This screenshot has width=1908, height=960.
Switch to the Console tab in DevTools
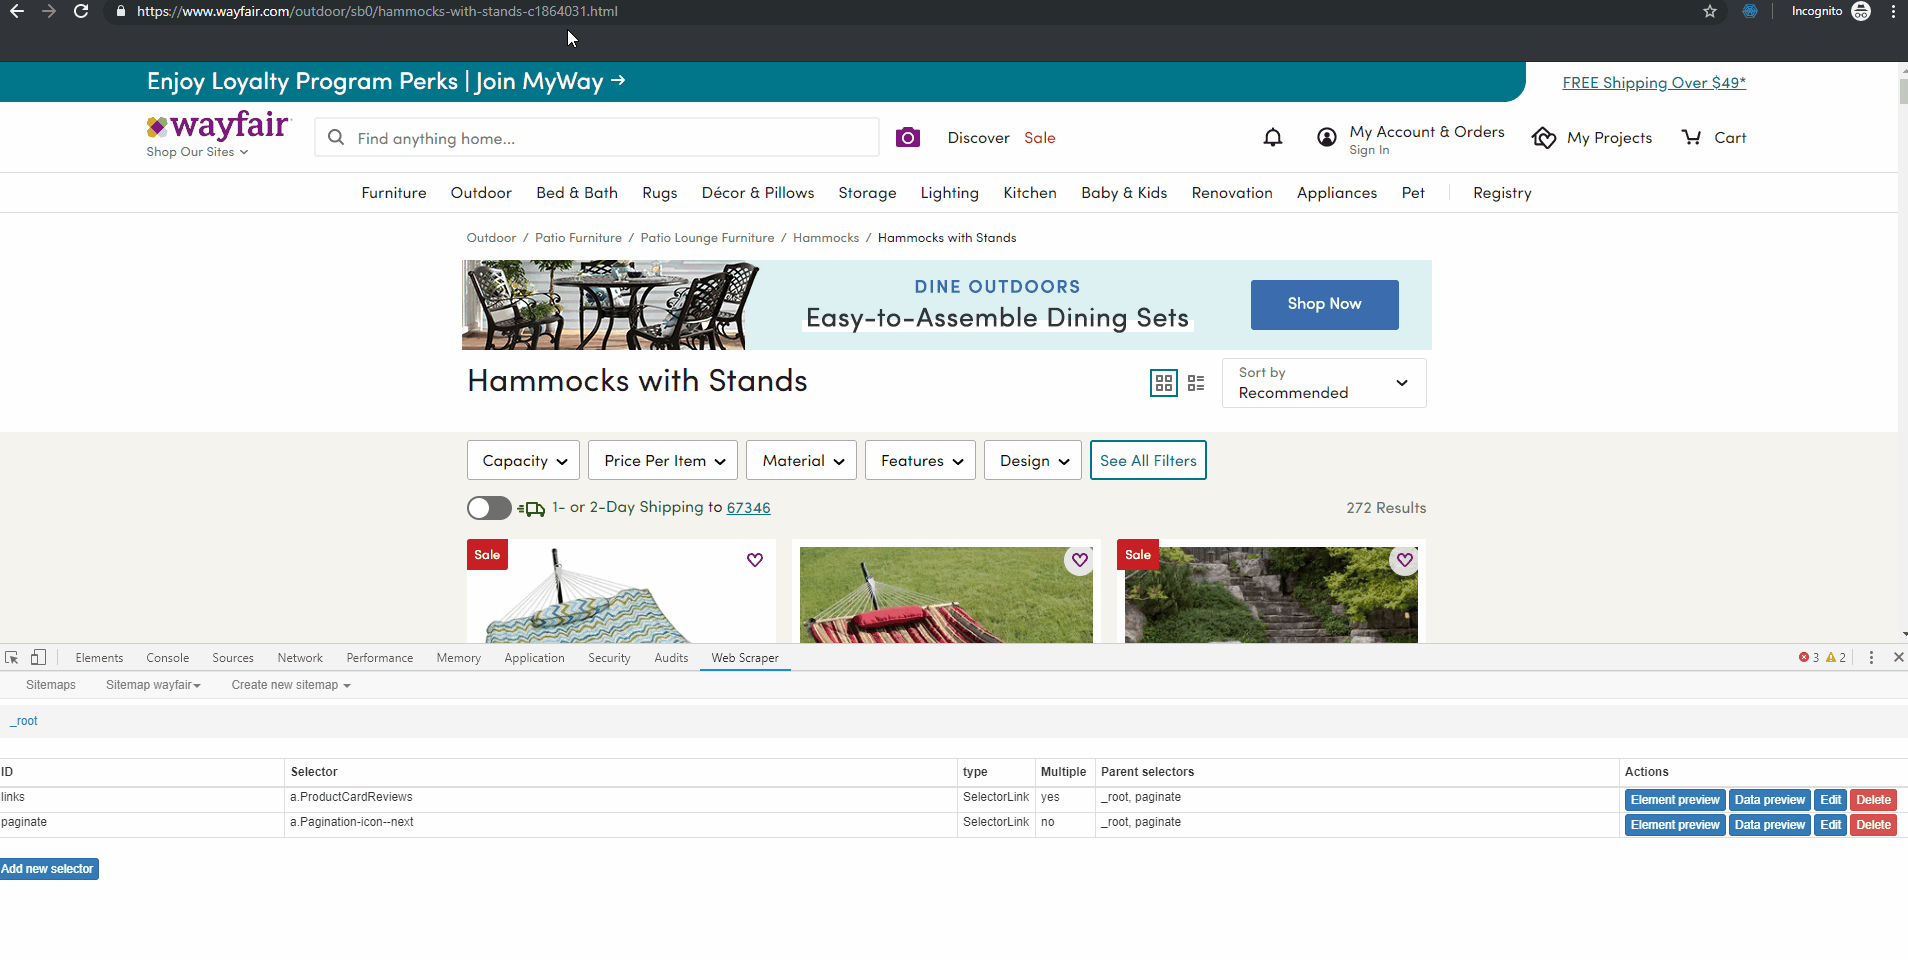[x=167, y=657]
